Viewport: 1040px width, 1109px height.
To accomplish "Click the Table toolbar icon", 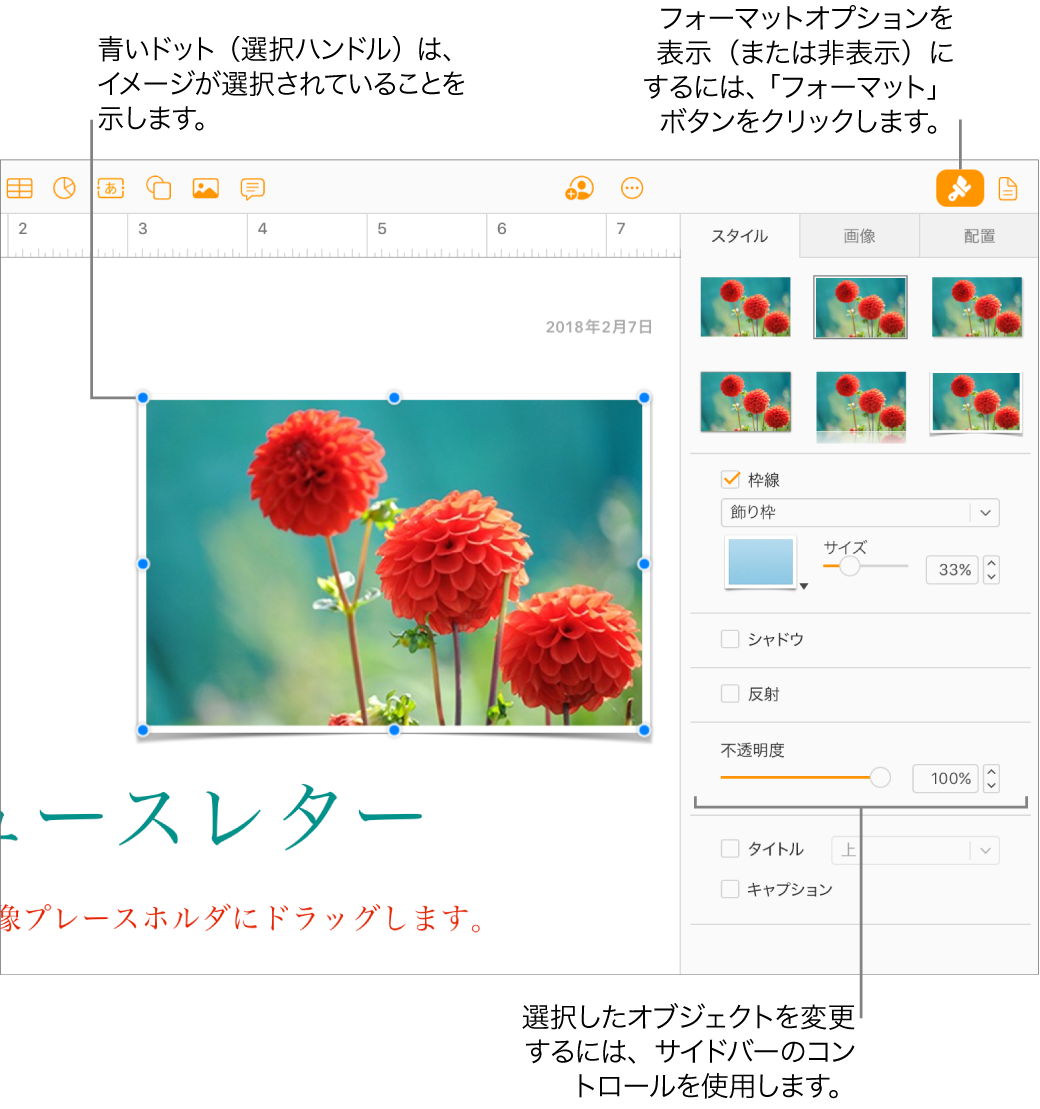I will pyautogui.click(x=20, y=188).
